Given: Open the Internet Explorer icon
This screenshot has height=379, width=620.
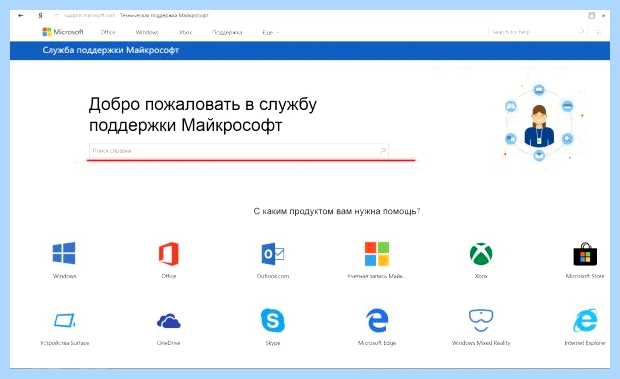Looking at the screenshot, I should click(586, 321).
